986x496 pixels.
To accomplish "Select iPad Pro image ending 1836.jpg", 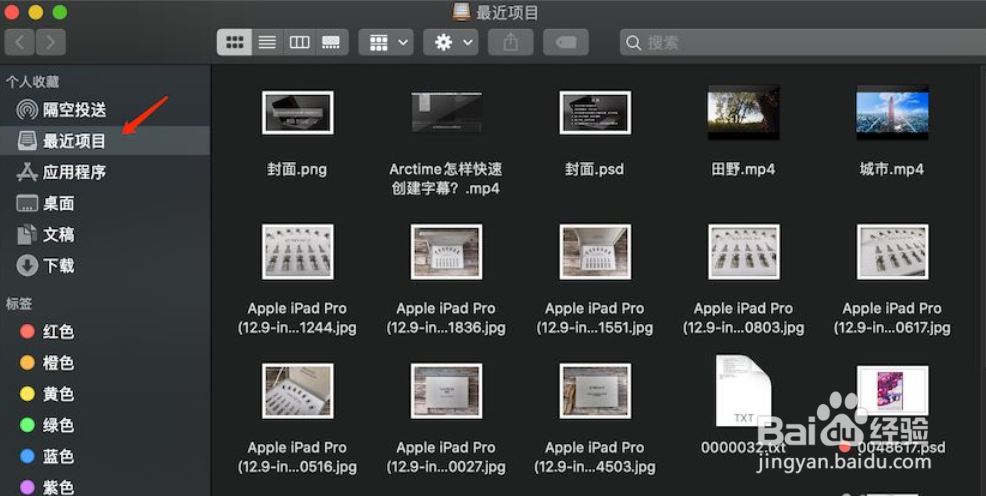I will coord(446,251).
